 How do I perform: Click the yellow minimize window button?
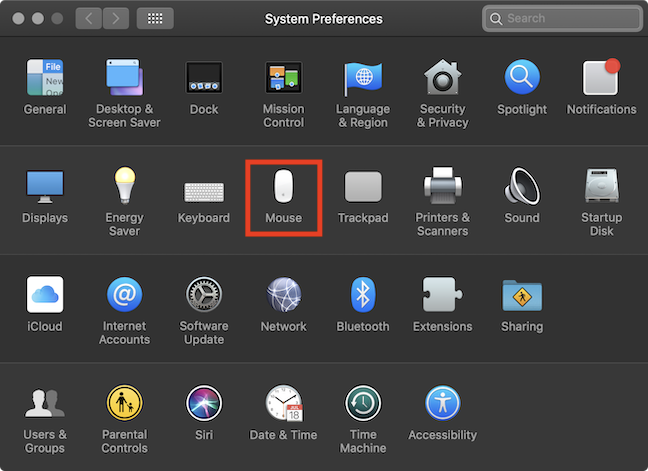tap(38, 19)
